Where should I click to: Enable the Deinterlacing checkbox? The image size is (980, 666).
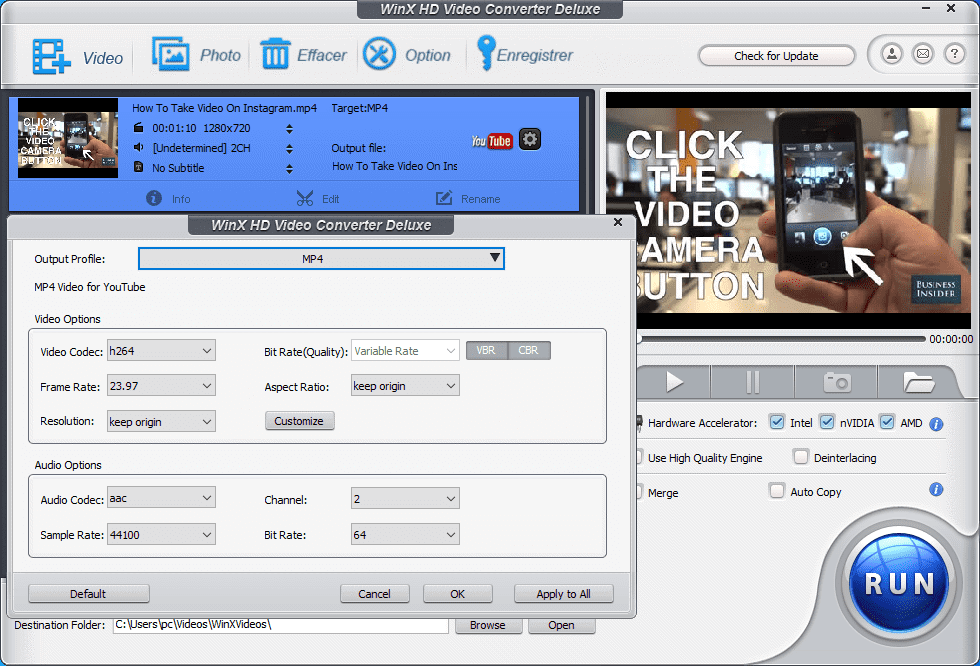coord(800,457)
